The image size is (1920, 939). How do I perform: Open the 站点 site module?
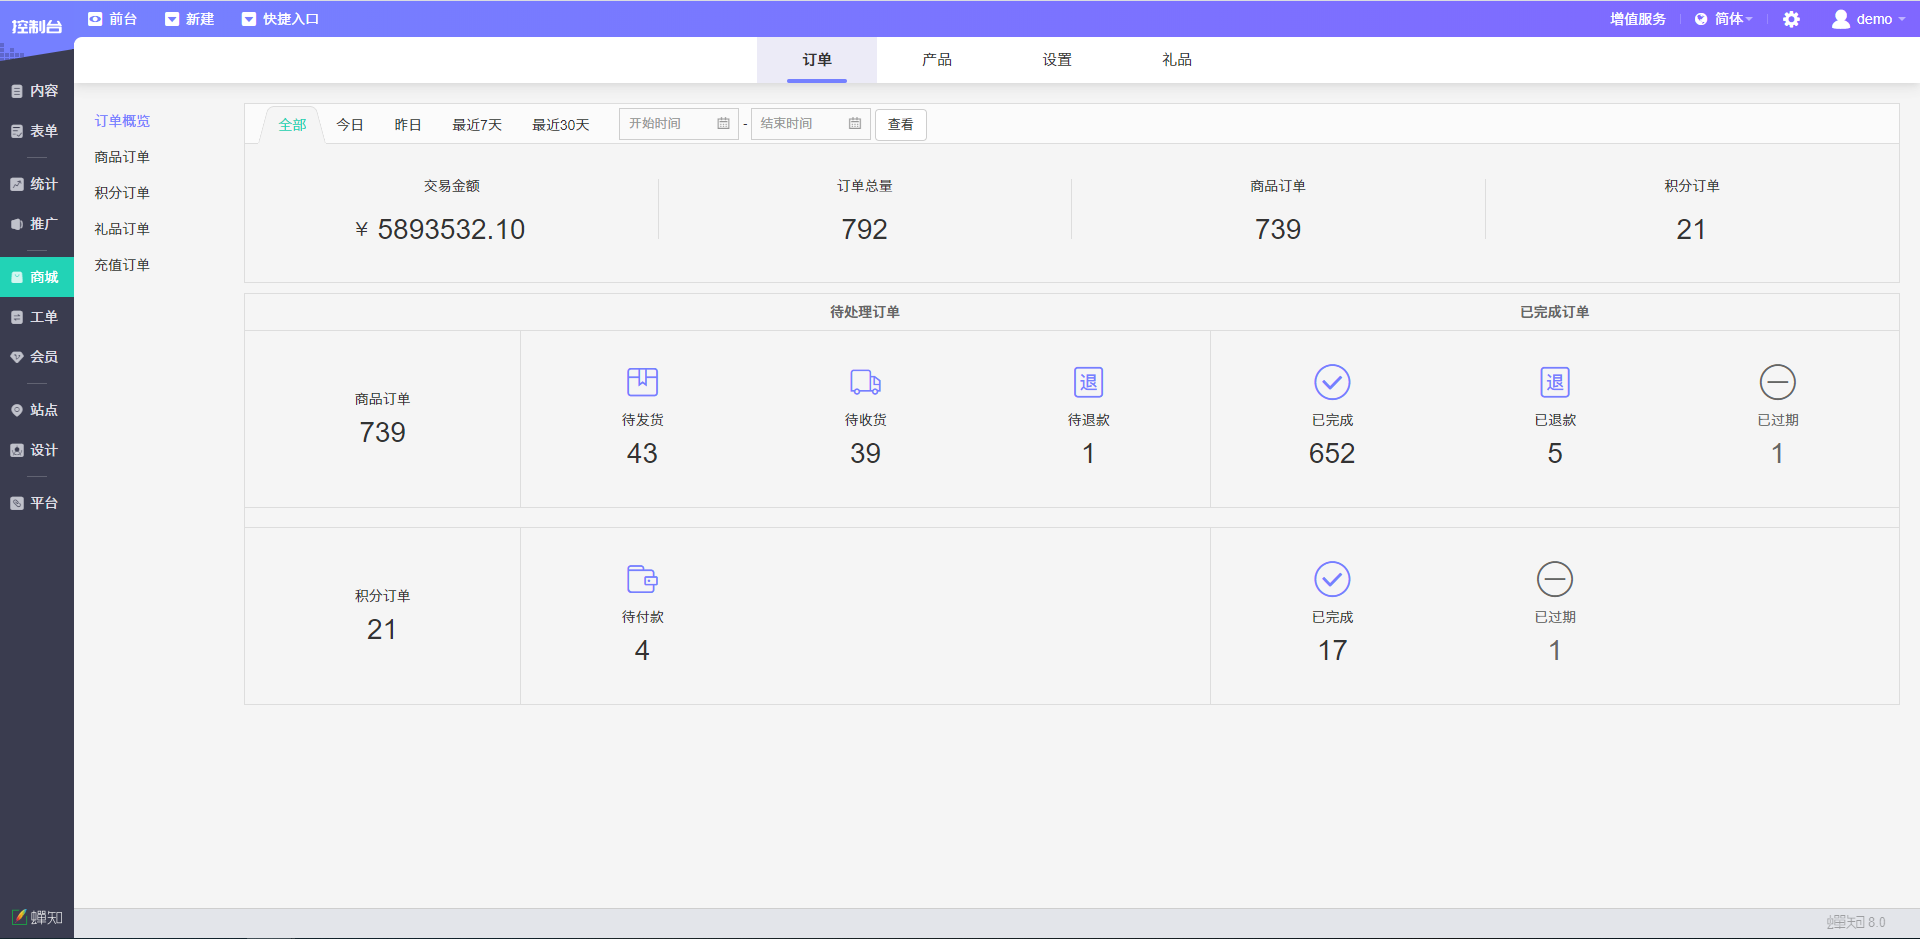point(37,410)
